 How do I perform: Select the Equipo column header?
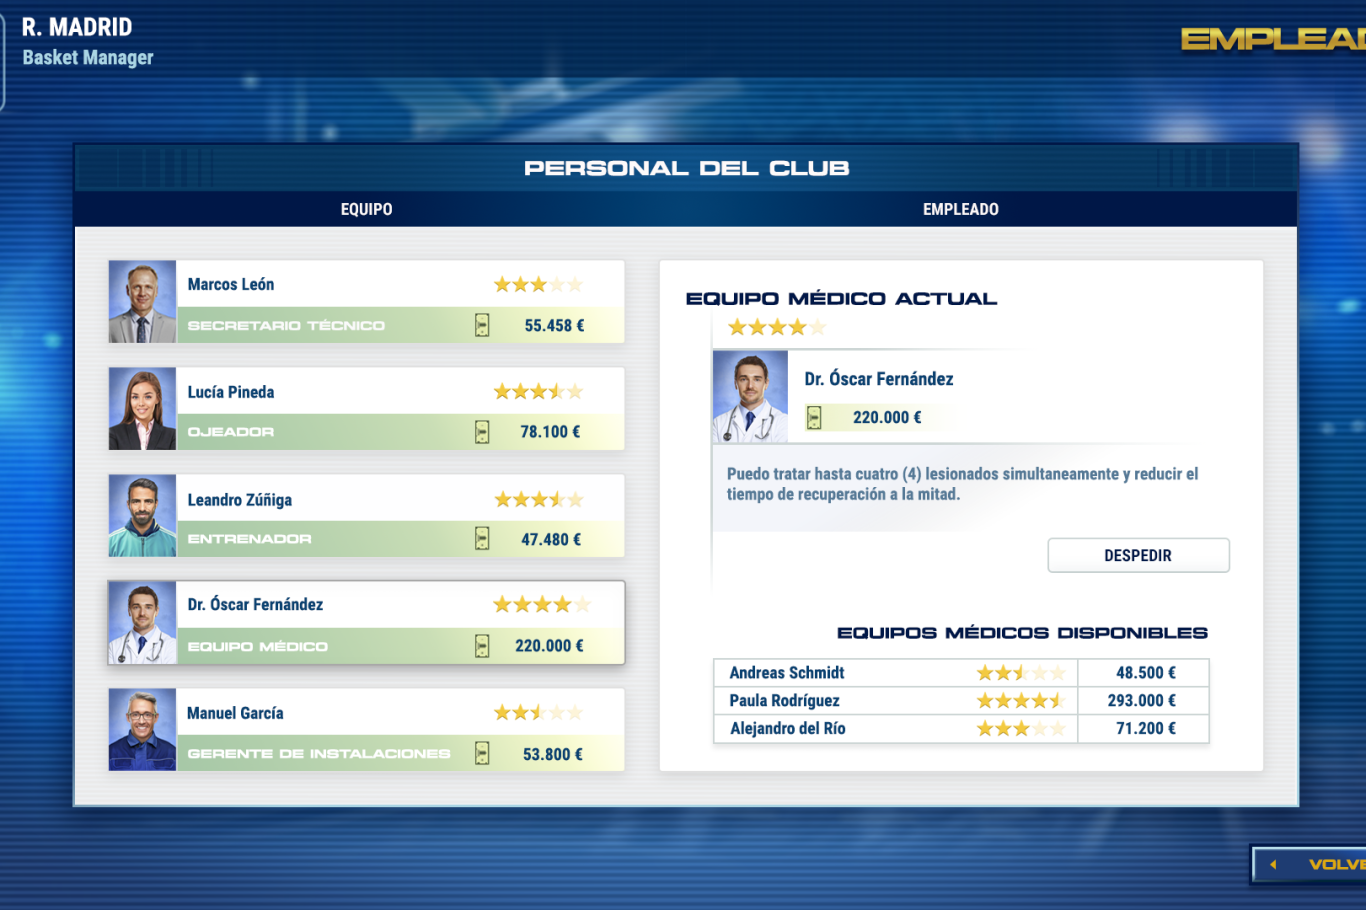(x=366, y=209)
